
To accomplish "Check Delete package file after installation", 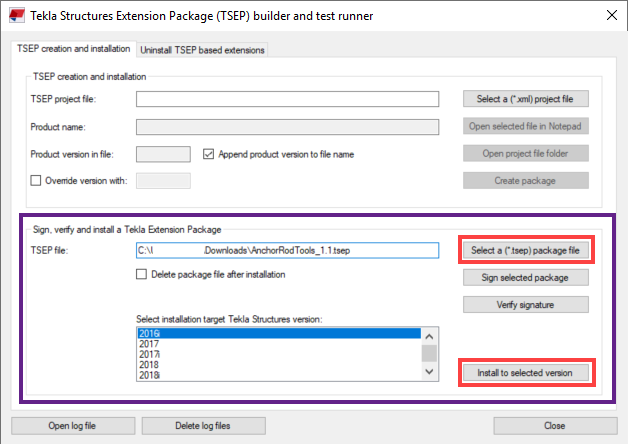I will coord(143,274).
